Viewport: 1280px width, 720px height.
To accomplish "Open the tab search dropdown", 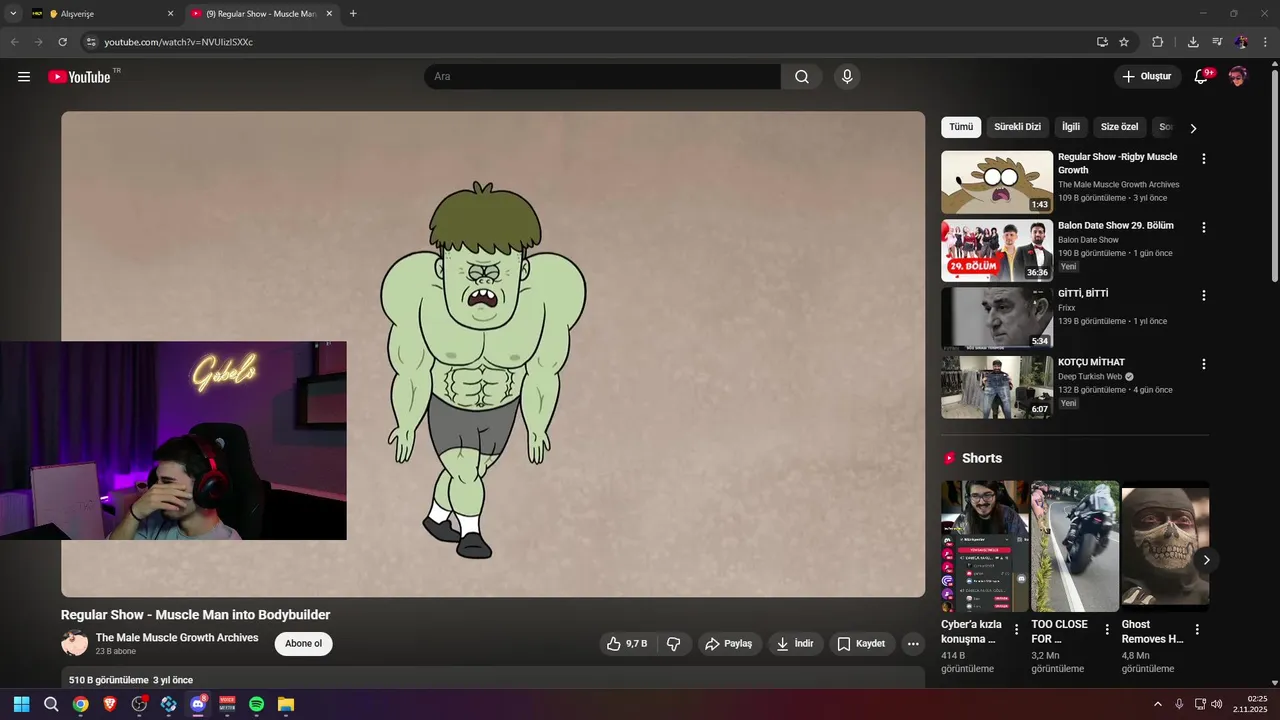I will (x=13, y=14).
